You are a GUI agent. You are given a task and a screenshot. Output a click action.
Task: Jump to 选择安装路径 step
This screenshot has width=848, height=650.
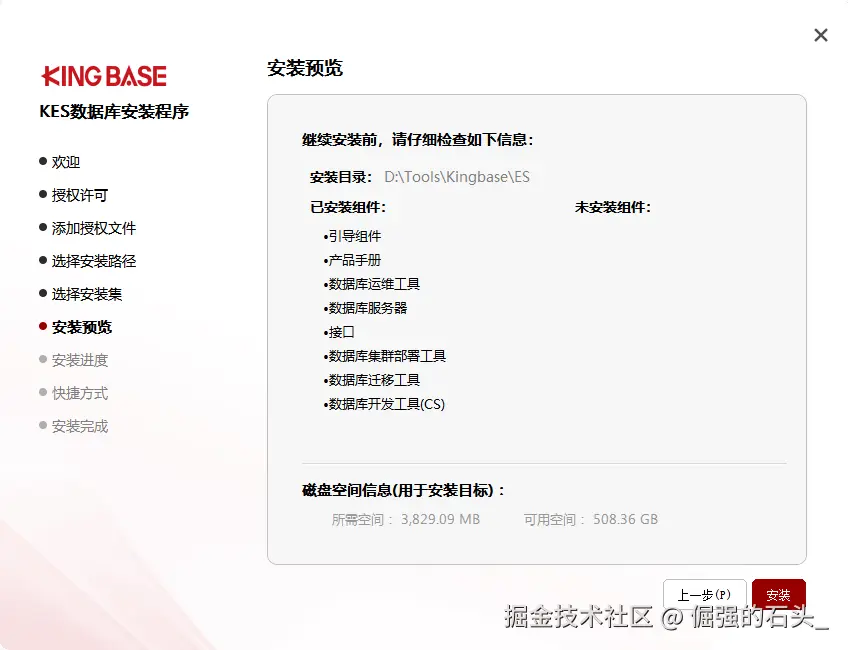click(x=94, y=261)
